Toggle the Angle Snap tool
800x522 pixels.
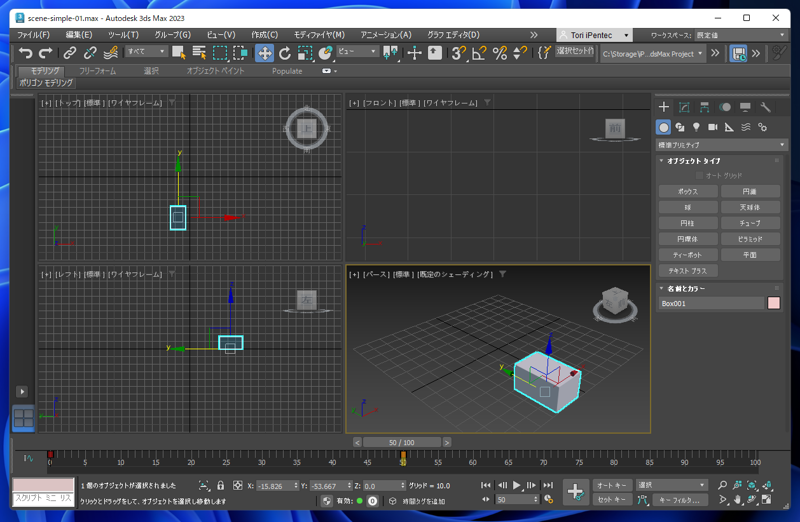click(x=479, y=53)
